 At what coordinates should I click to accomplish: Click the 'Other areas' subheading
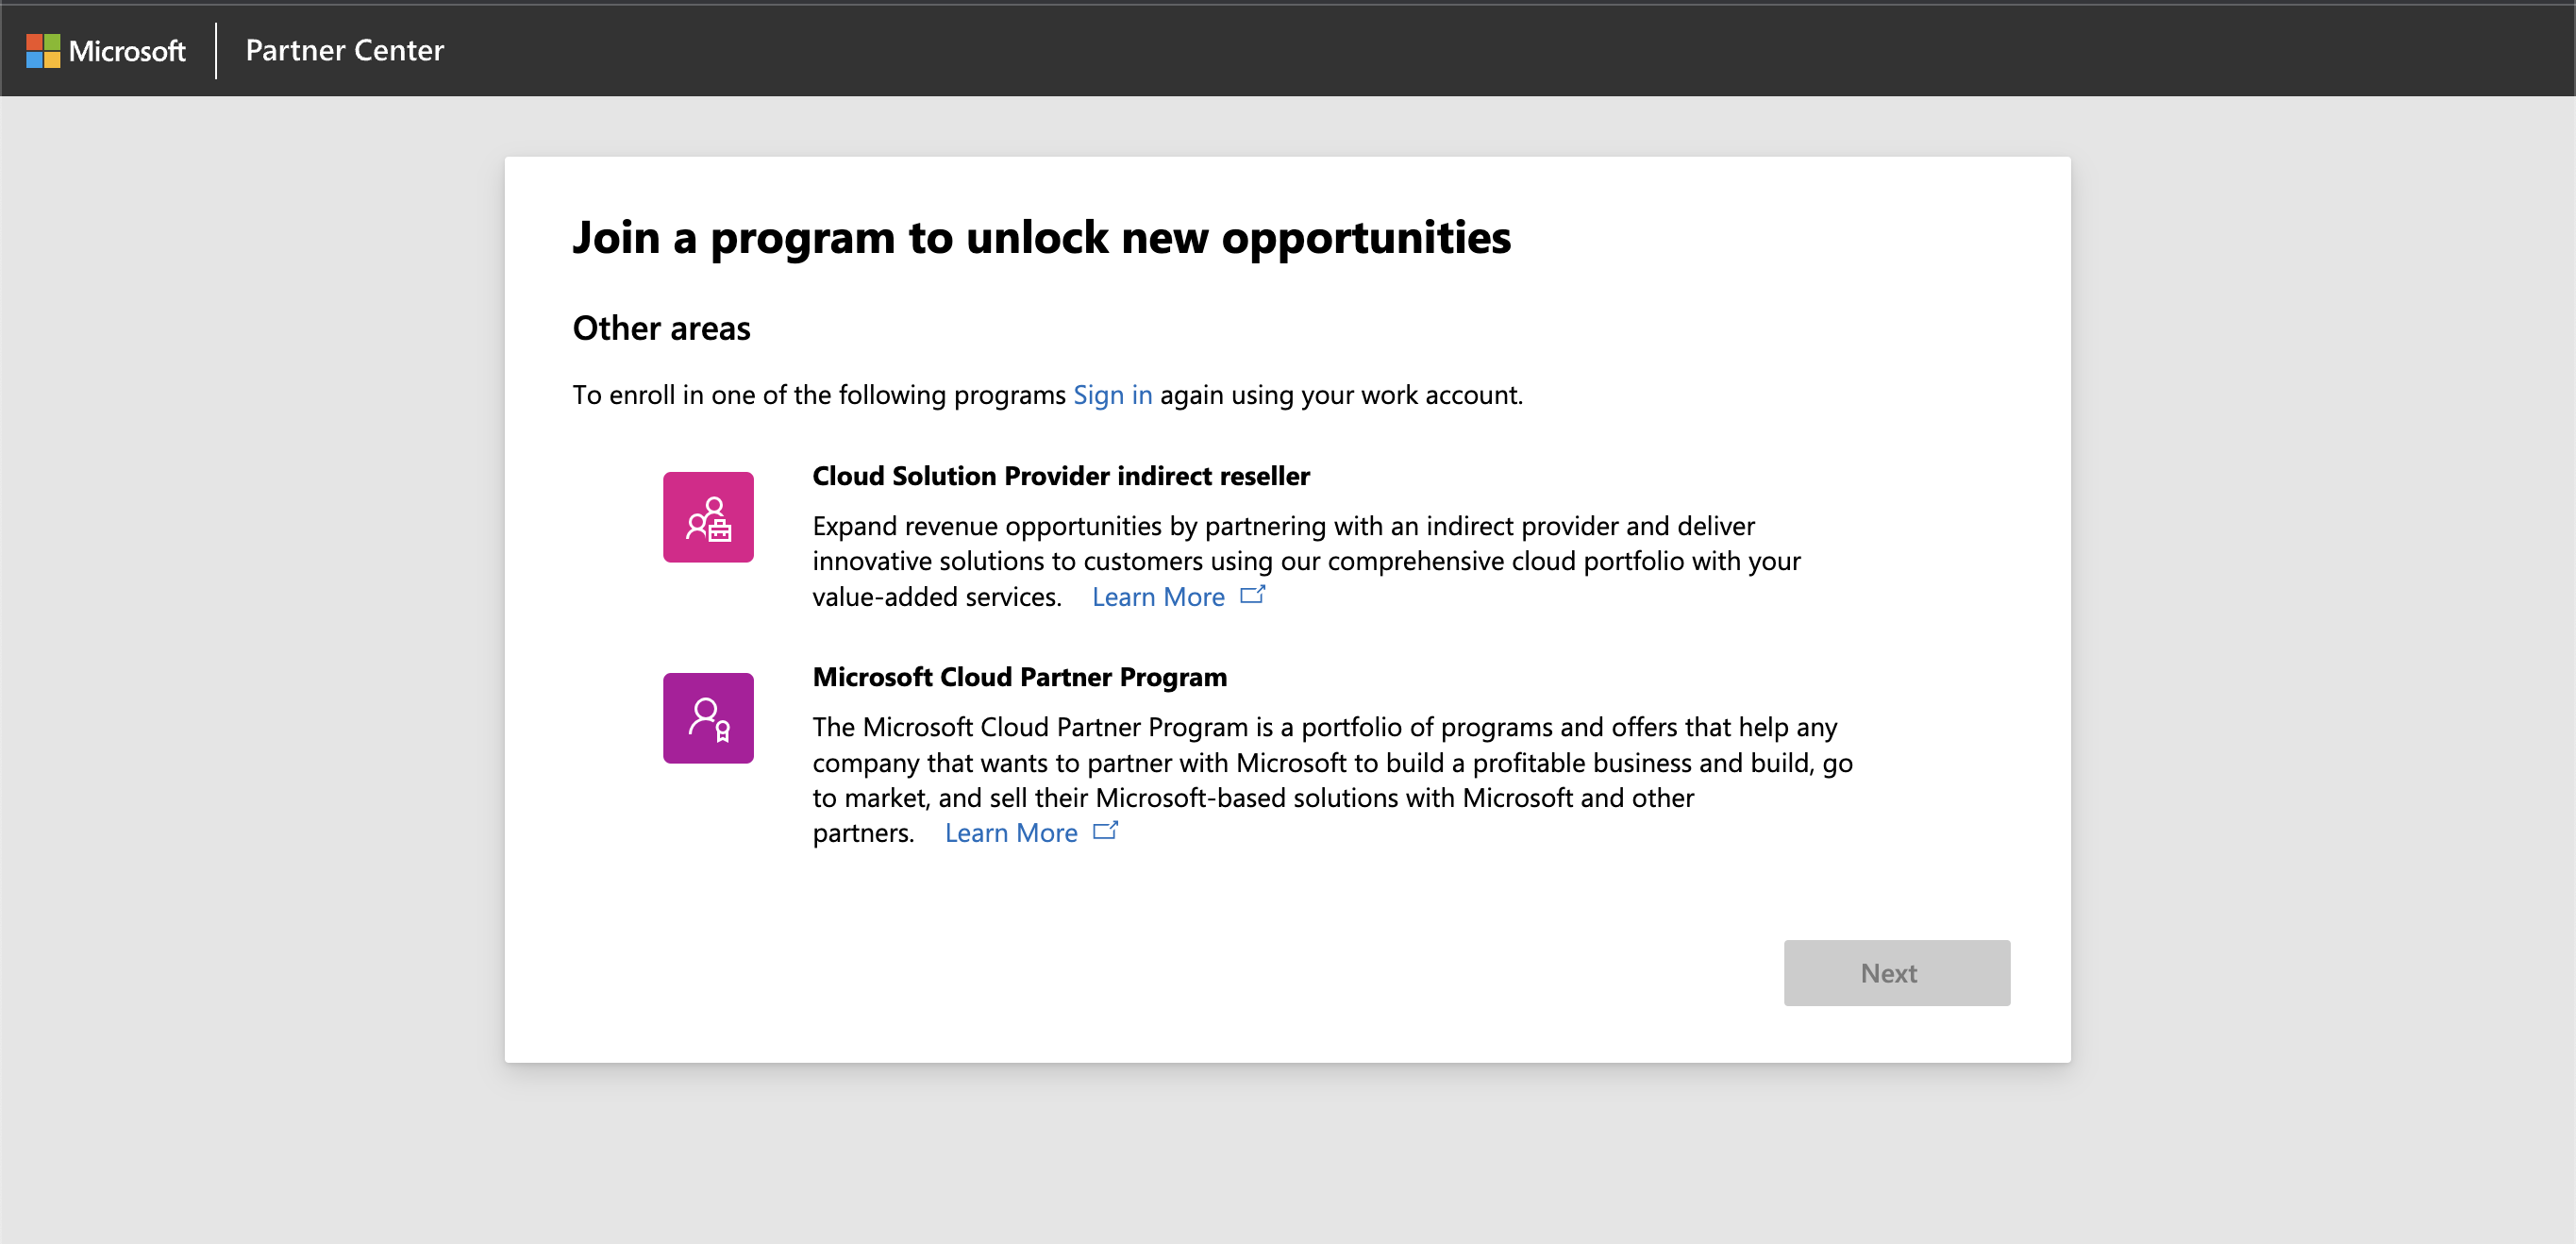661,328
